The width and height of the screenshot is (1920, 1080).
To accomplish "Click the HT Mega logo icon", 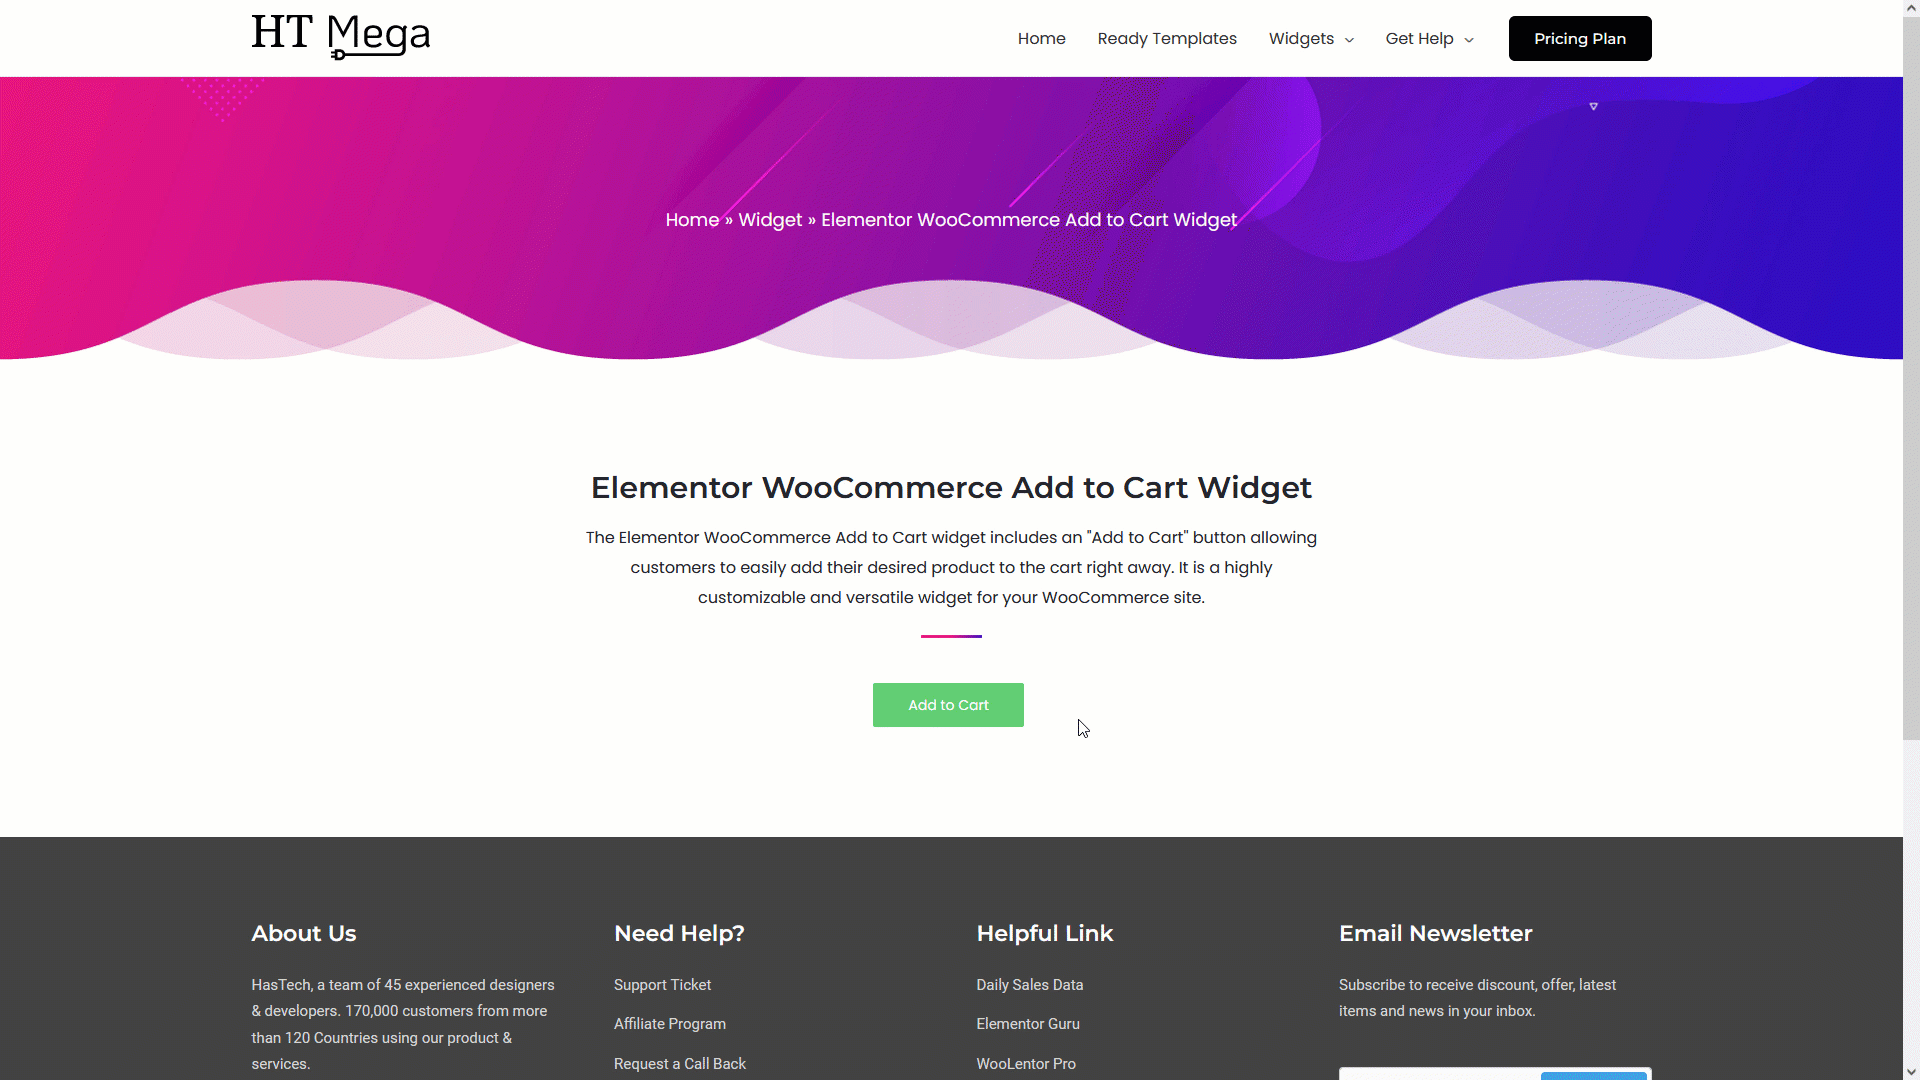I will point(339,38).
